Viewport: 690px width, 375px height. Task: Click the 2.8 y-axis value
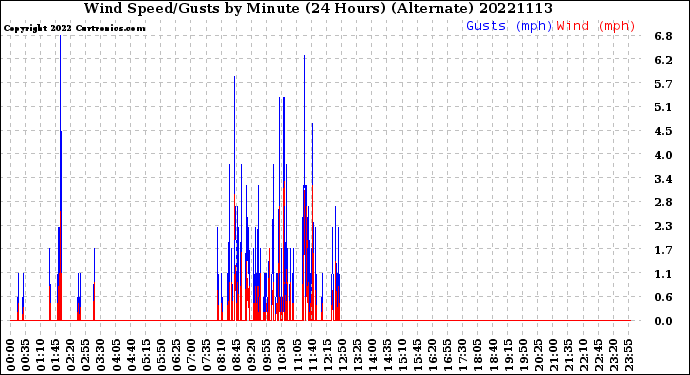click(x=664, y=202)
